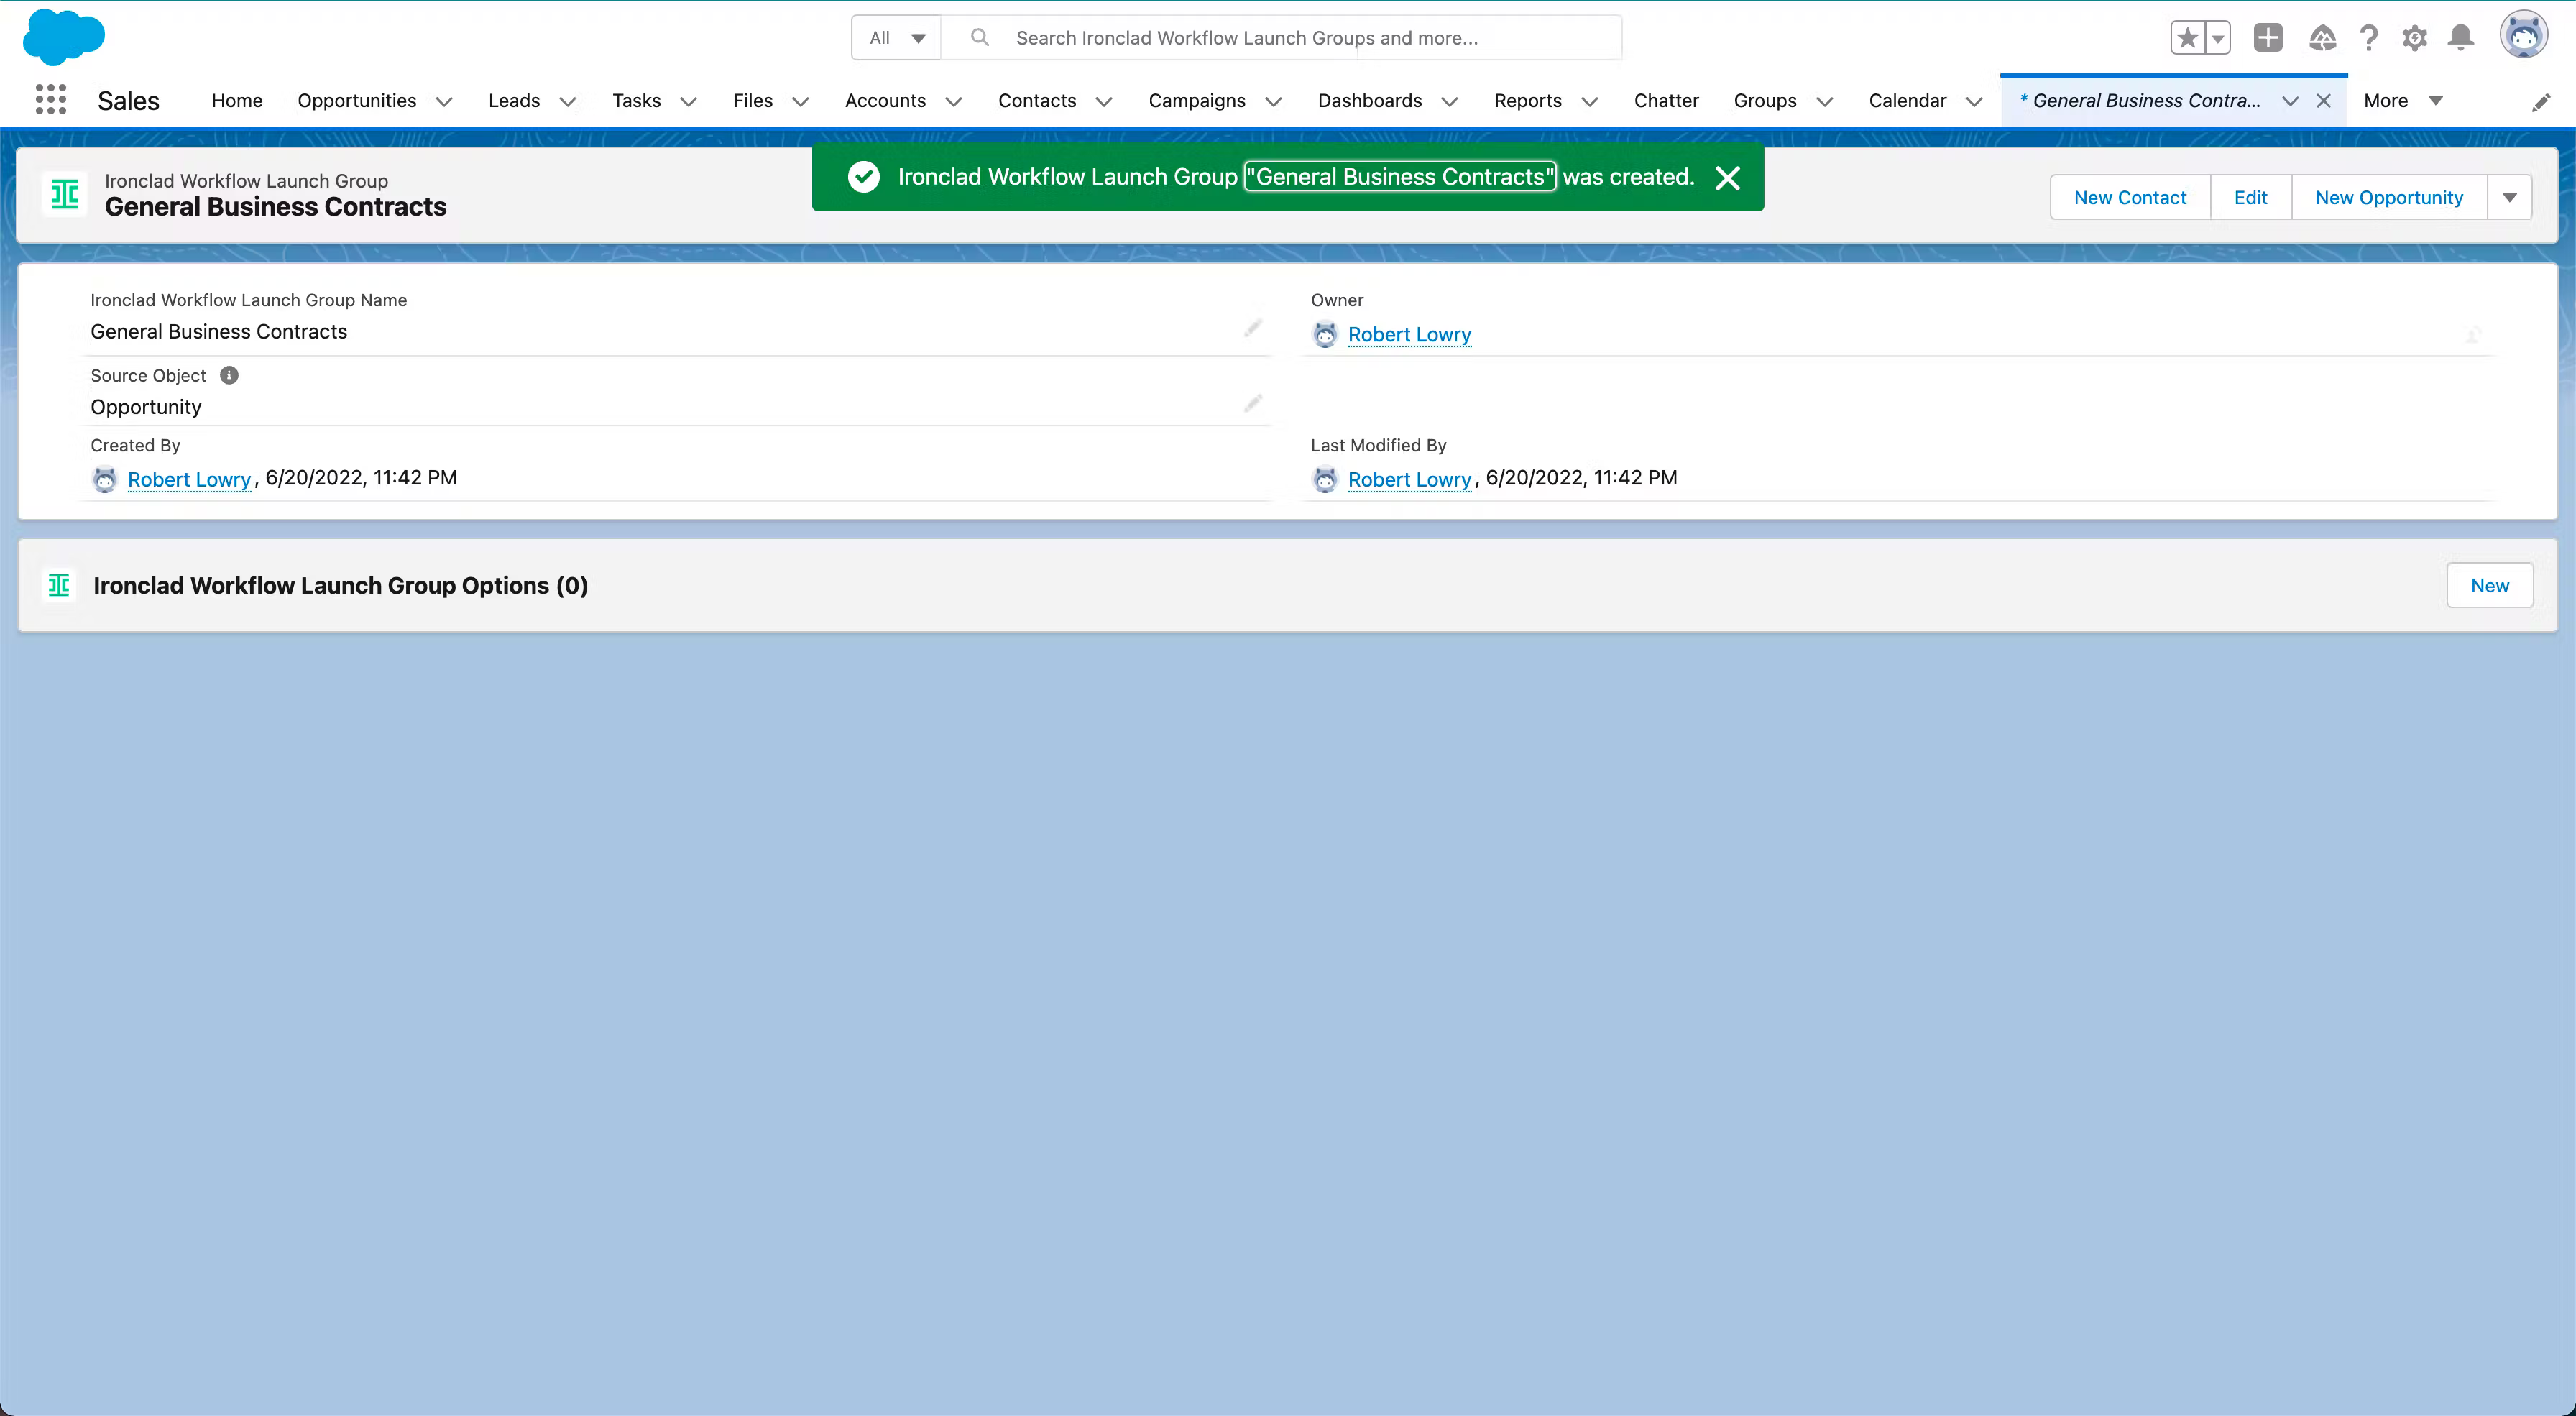The height and width of the screenshot is (1416, 2576).
Task: Expand the Tasks nav dropdown
Action: coord(688,101)
